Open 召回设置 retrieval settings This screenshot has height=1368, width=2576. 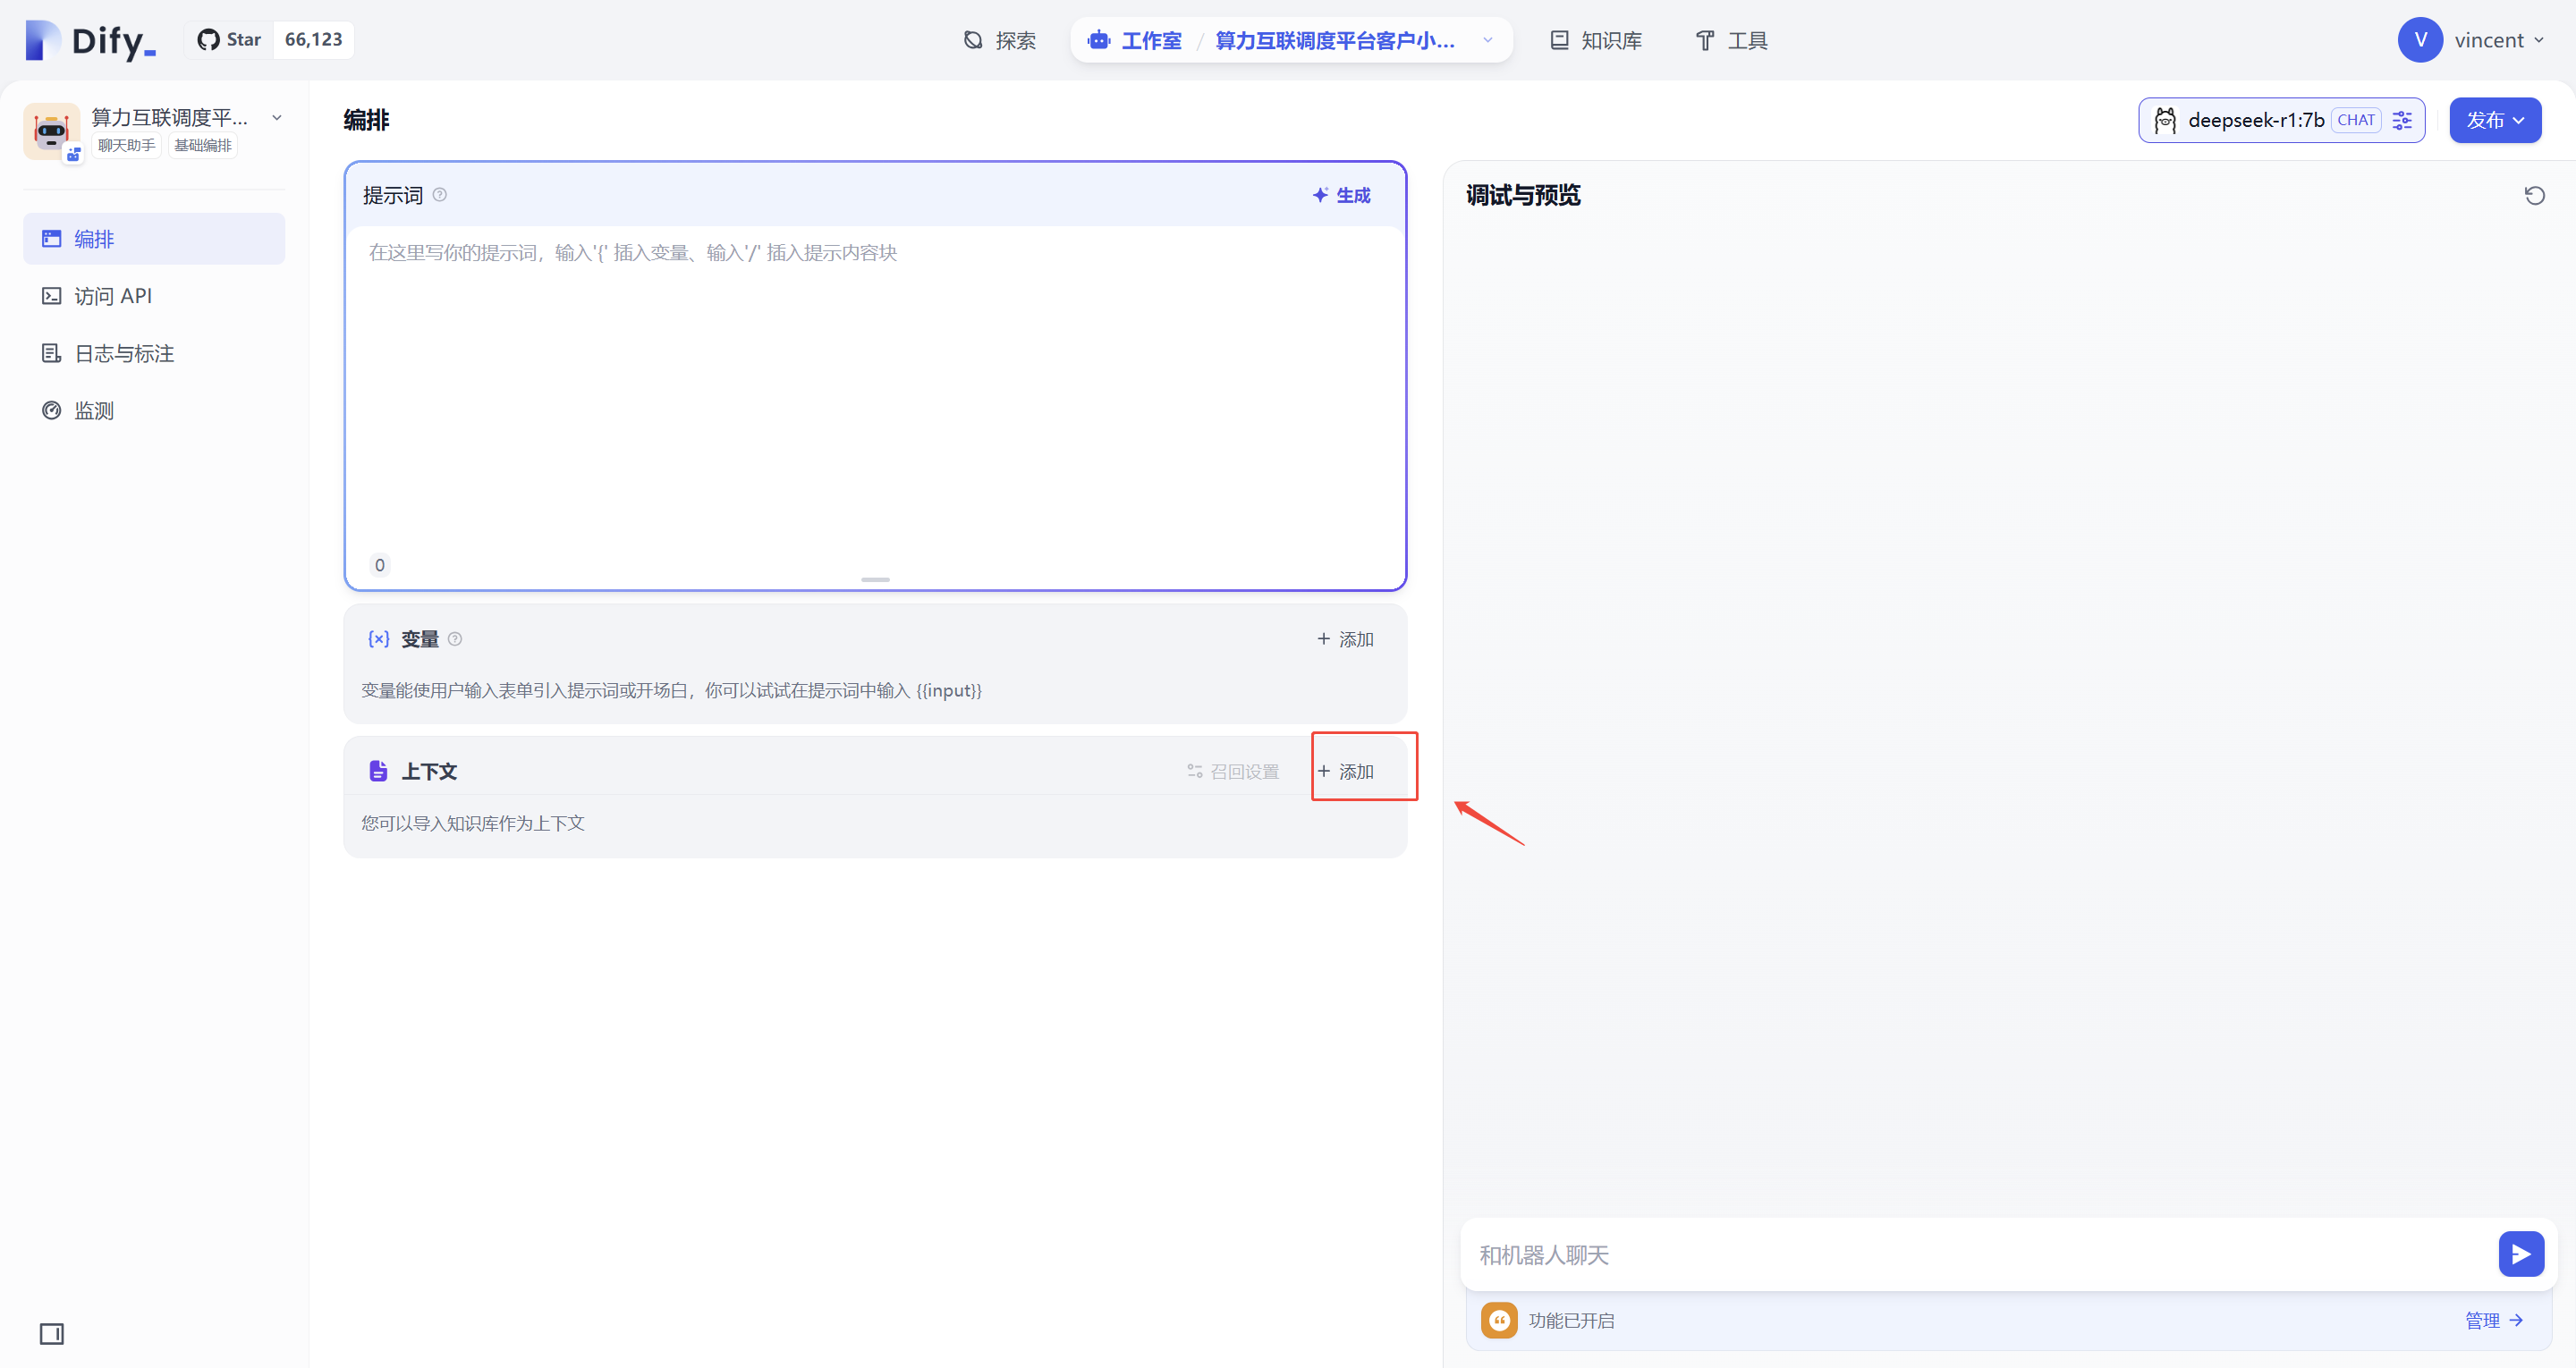(x=1233, y=771)
